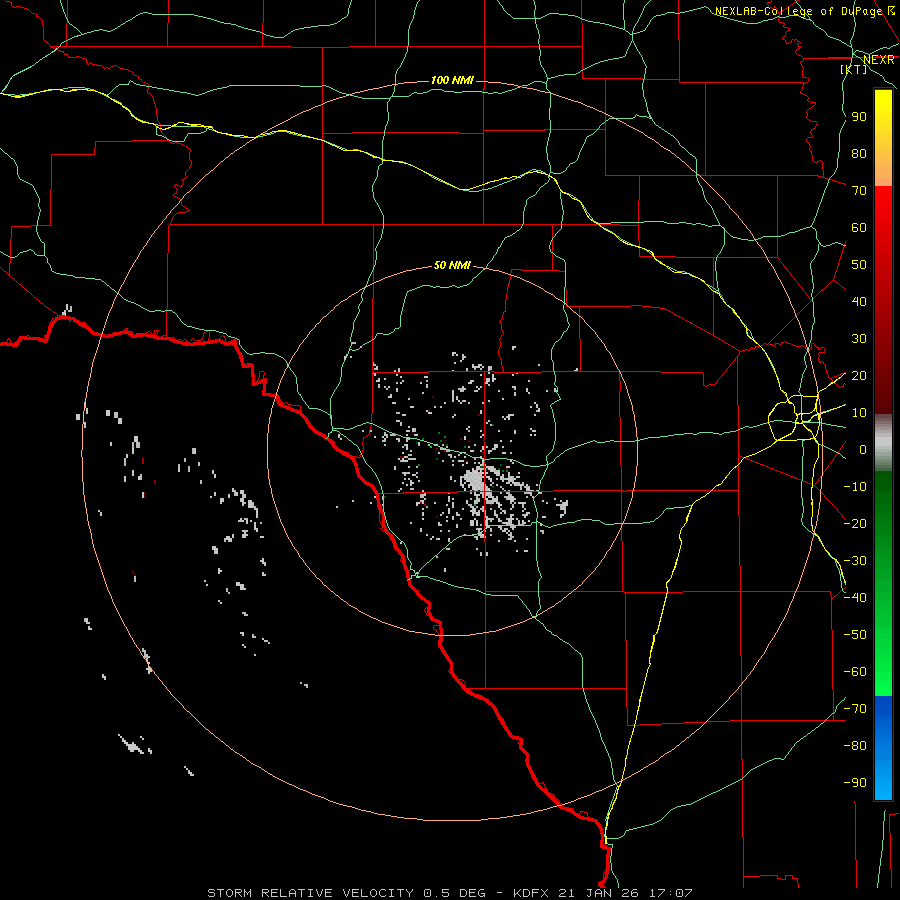Pick the -90 label on the legend
Image resolution: width=900 pixels, height=900 pixels.
855,783
